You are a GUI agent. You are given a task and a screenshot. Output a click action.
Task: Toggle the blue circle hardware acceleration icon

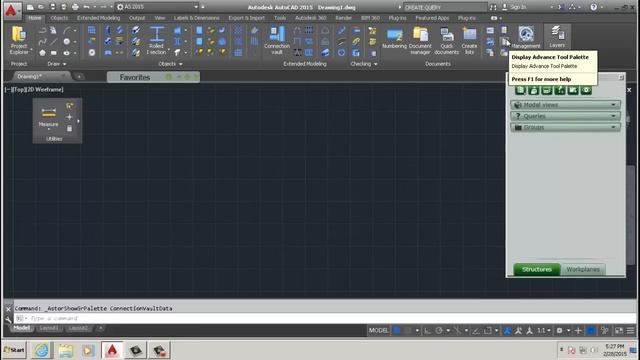tap(591, 331)
